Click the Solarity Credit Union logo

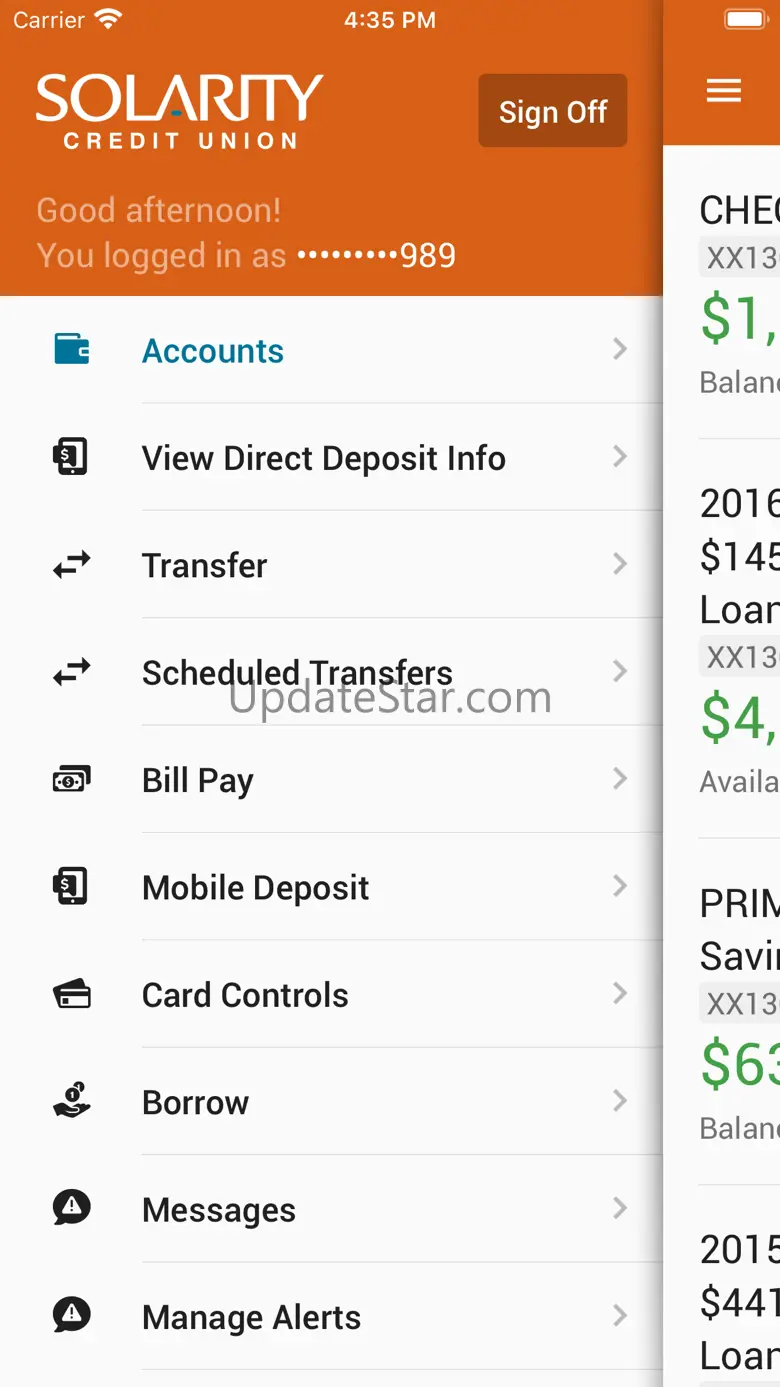(x=180, y=111)
